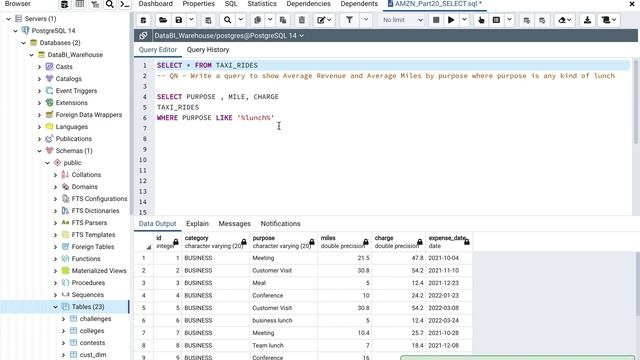The width and height of the screenshot is (640, 360).
Task: Open the Query Tool from Browser toolbar
Action: click(64, 4)
